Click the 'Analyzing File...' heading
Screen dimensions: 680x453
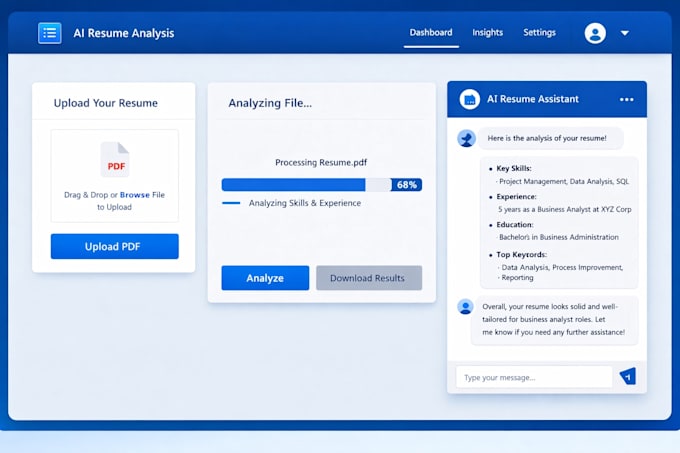click(270, 103)
